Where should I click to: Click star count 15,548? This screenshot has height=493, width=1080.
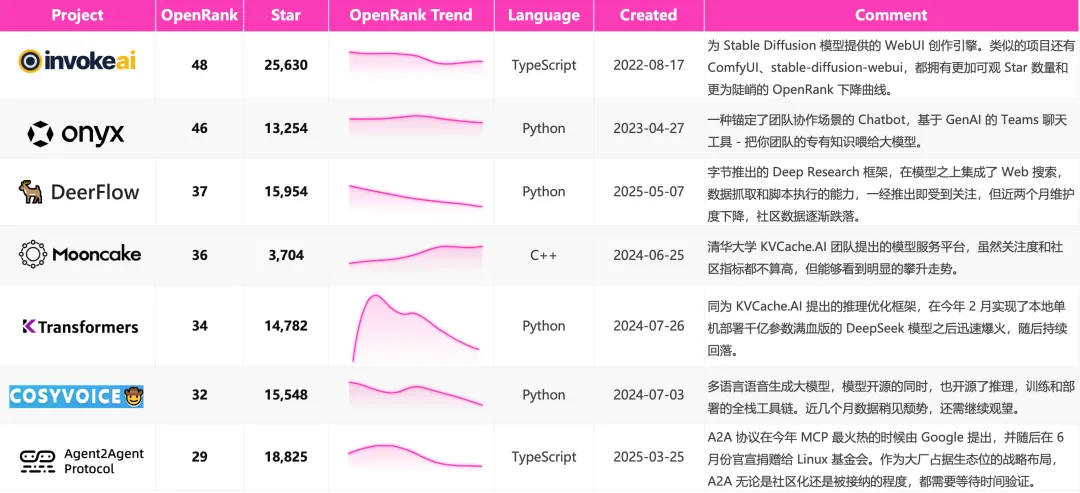pyautogui.click(x=286, y=395)
